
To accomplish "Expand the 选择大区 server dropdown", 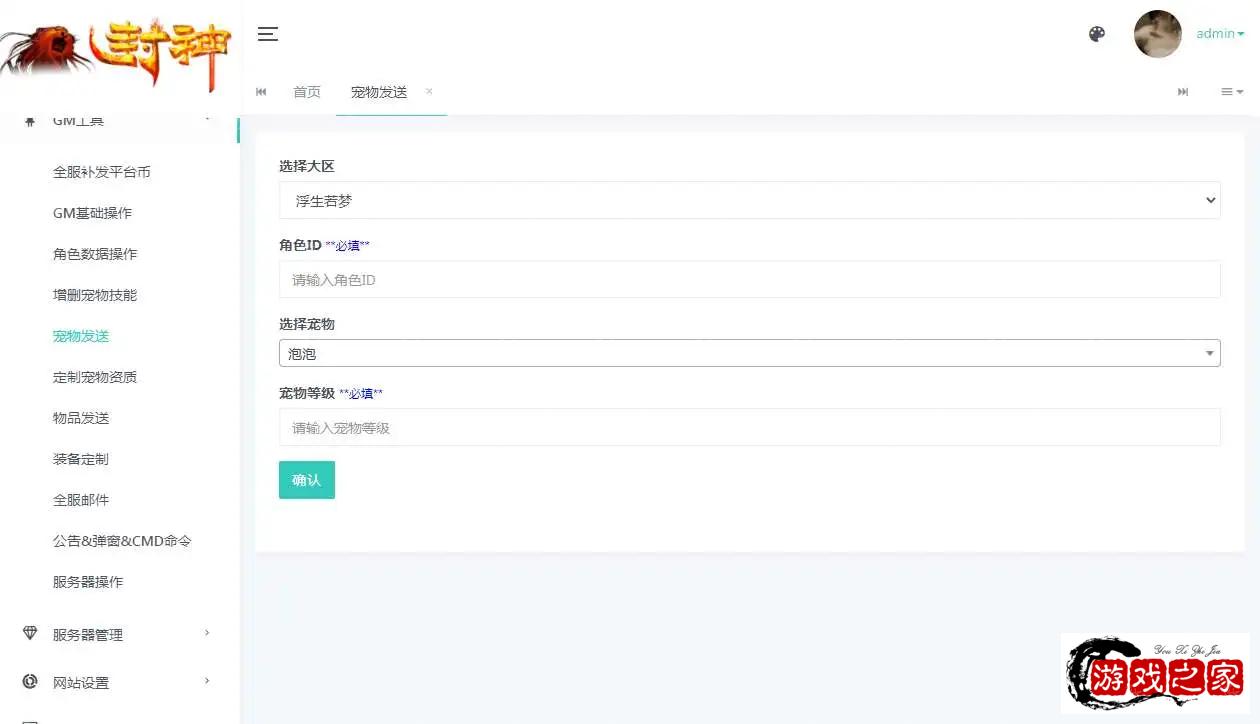I will coord(749,200).
